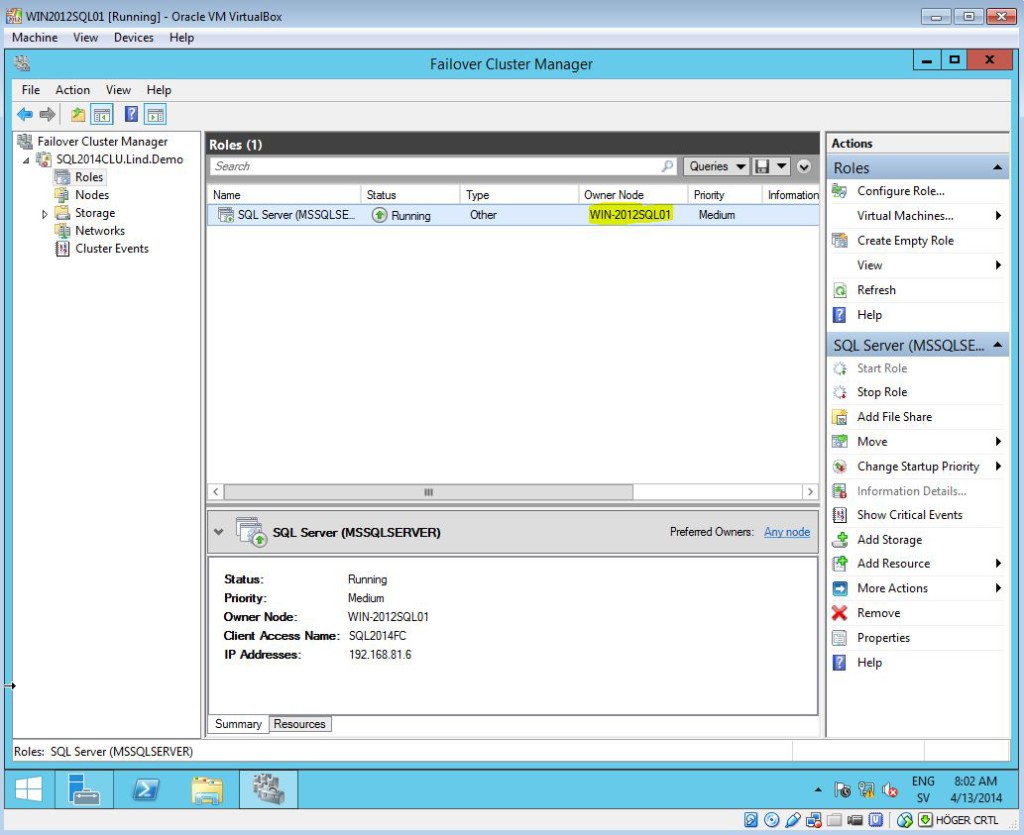Switch to the Summary tab
This screenshot has width=1024, height=835.
tap(238, 724)
